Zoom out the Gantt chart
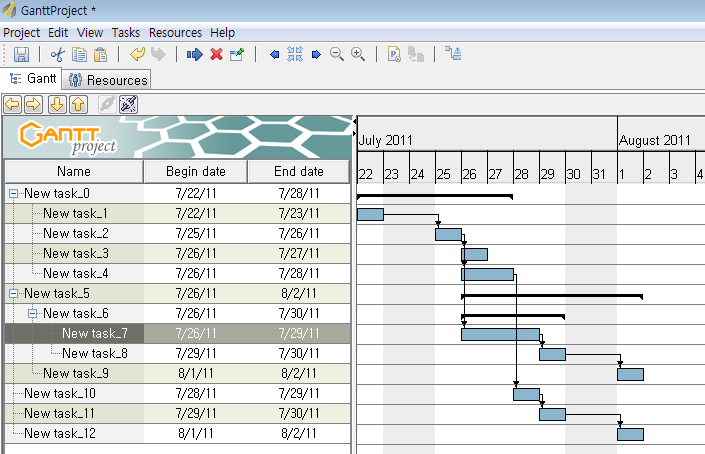 tap(337, 54)
